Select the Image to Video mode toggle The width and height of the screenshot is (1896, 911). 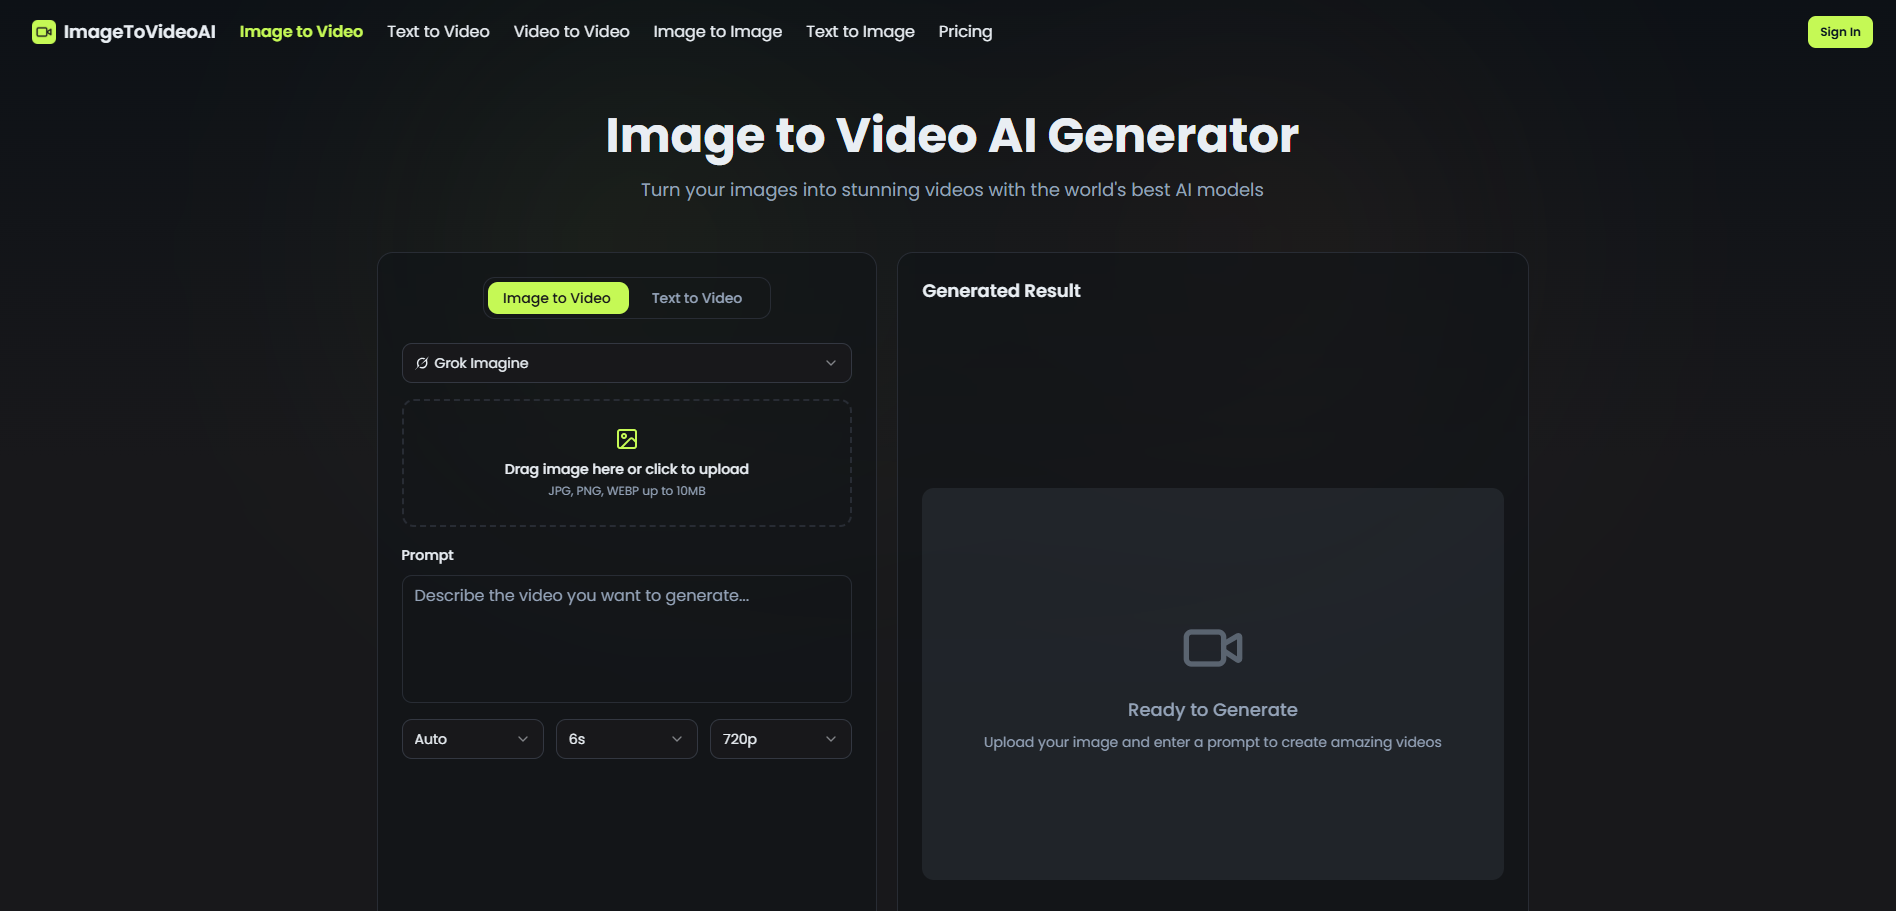coord(557,297)
